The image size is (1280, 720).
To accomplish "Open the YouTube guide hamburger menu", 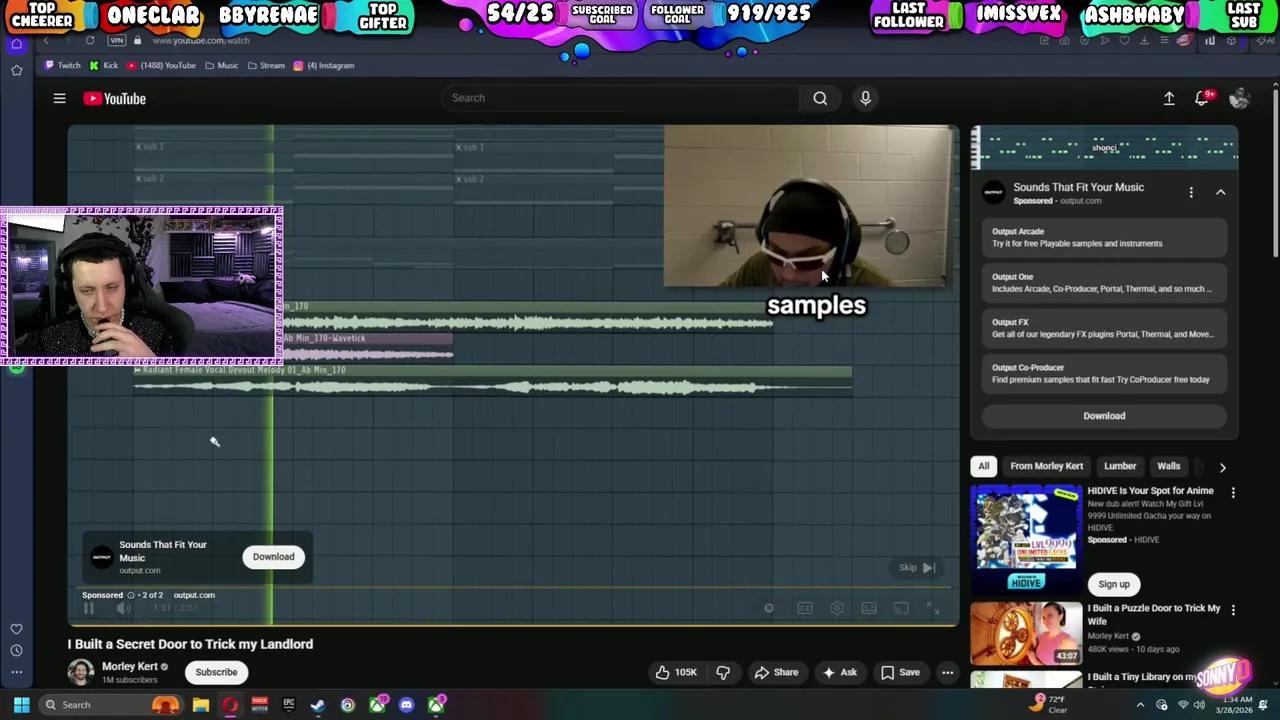I will (59, 98).
